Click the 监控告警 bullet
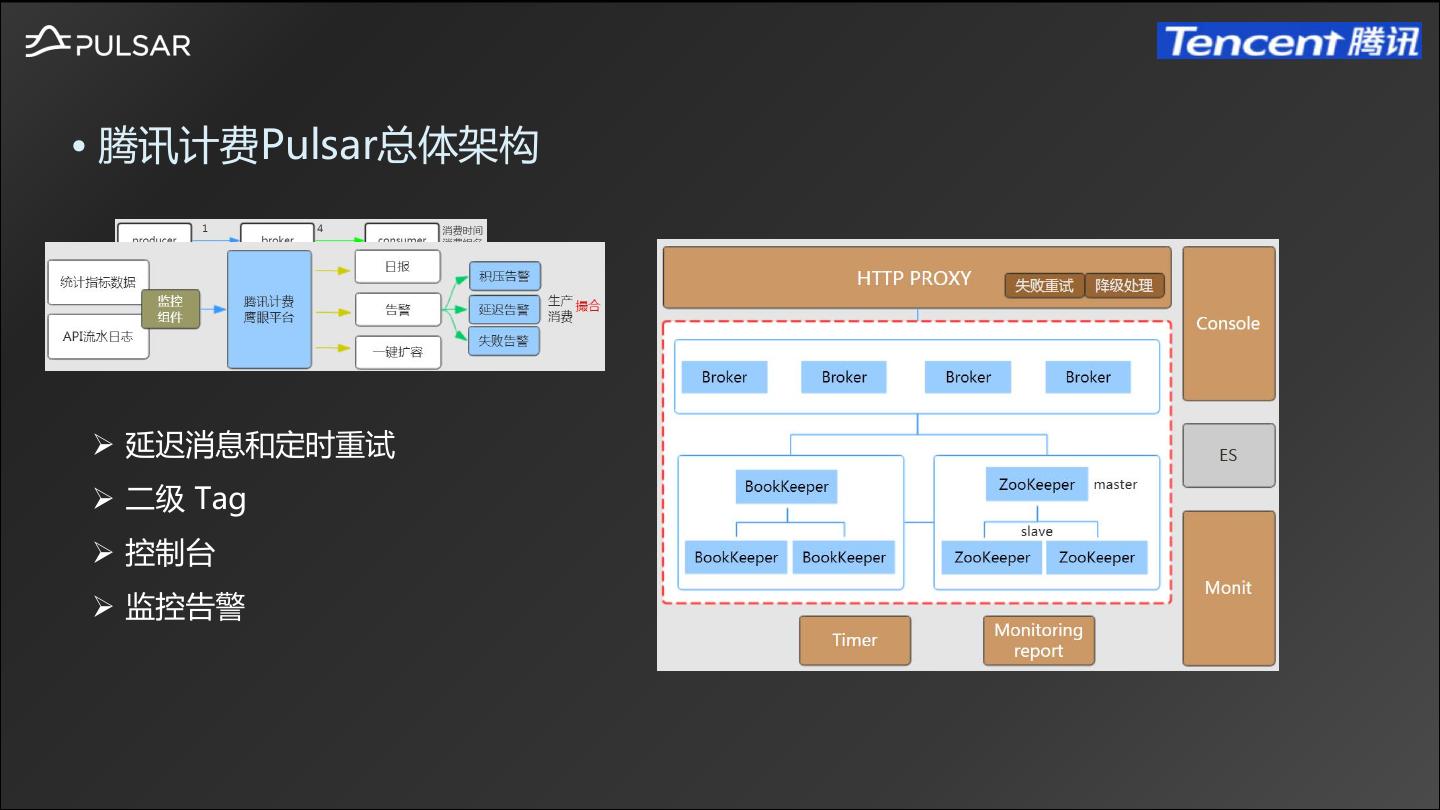 point(185,606)
